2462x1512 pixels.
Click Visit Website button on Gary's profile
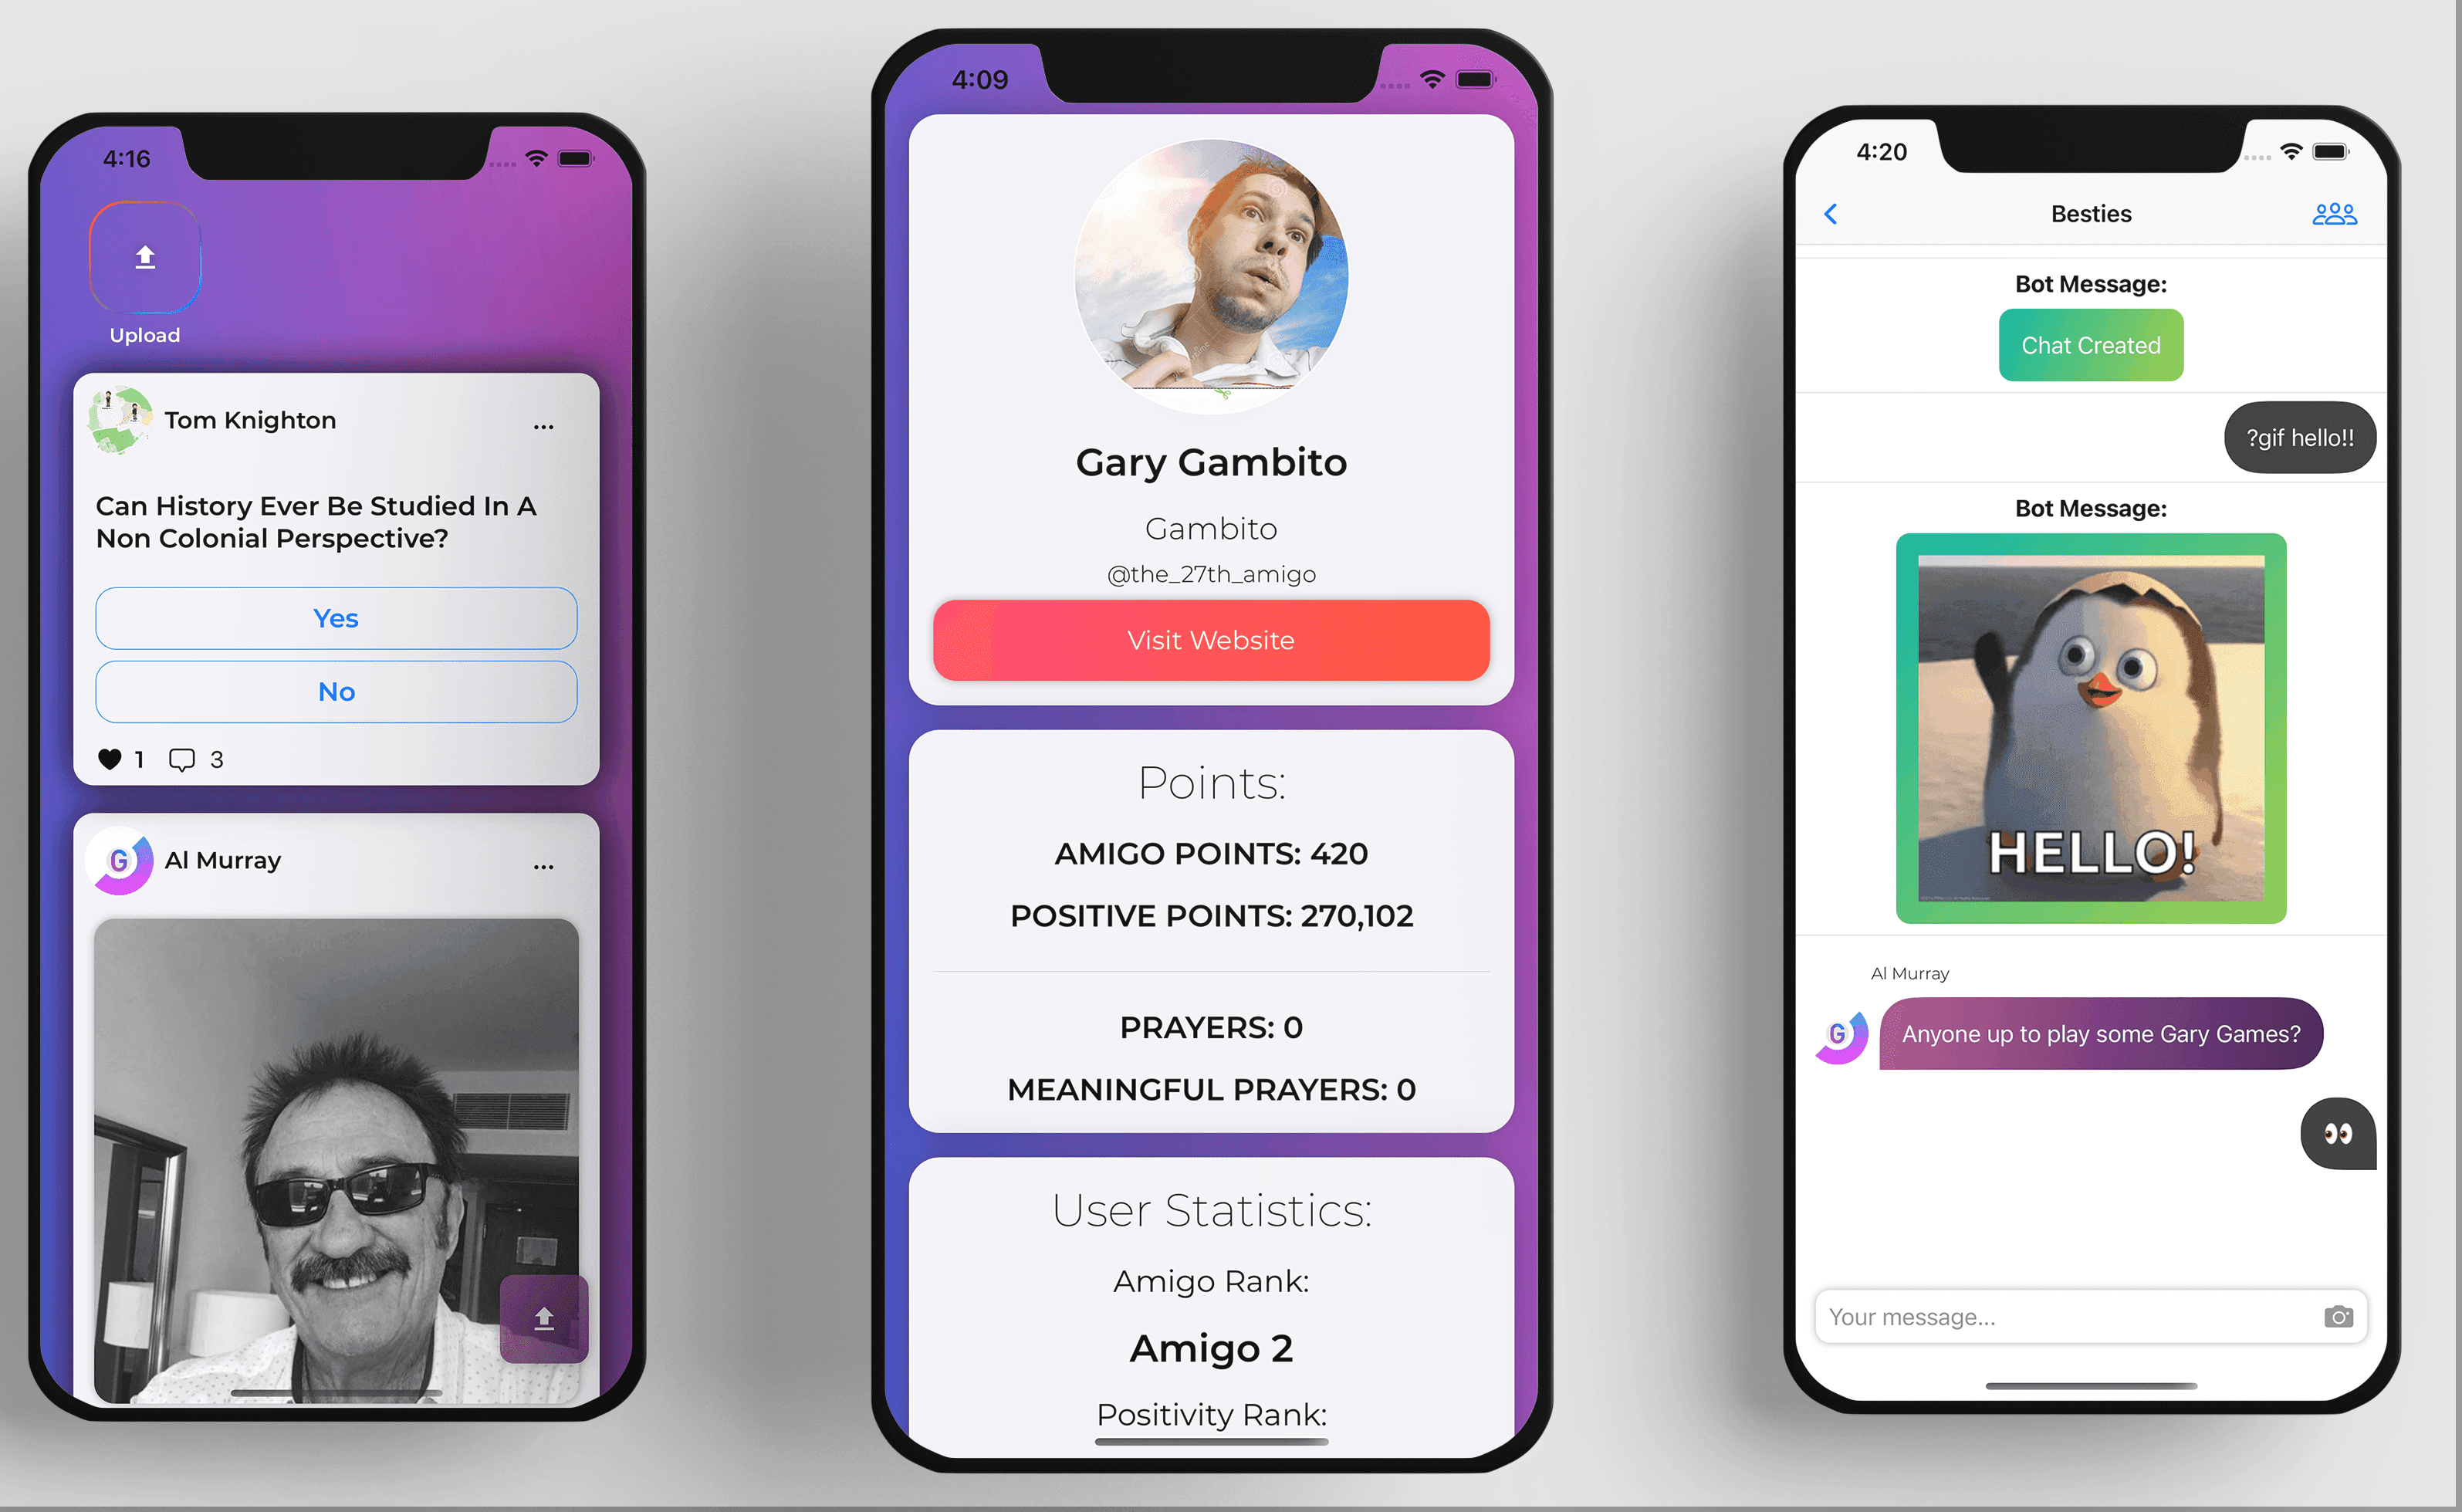pyautogui.click(x=1212, y=640)
